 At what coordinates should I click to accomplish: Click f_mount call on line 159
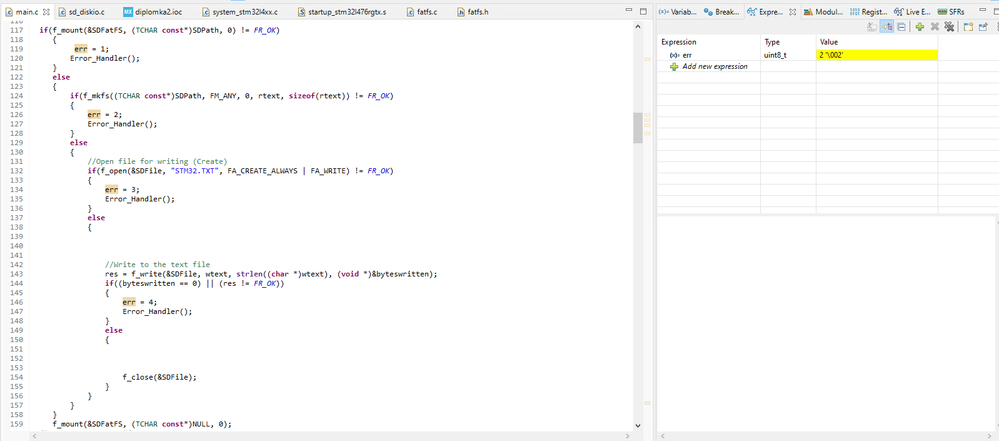(143, 424)
